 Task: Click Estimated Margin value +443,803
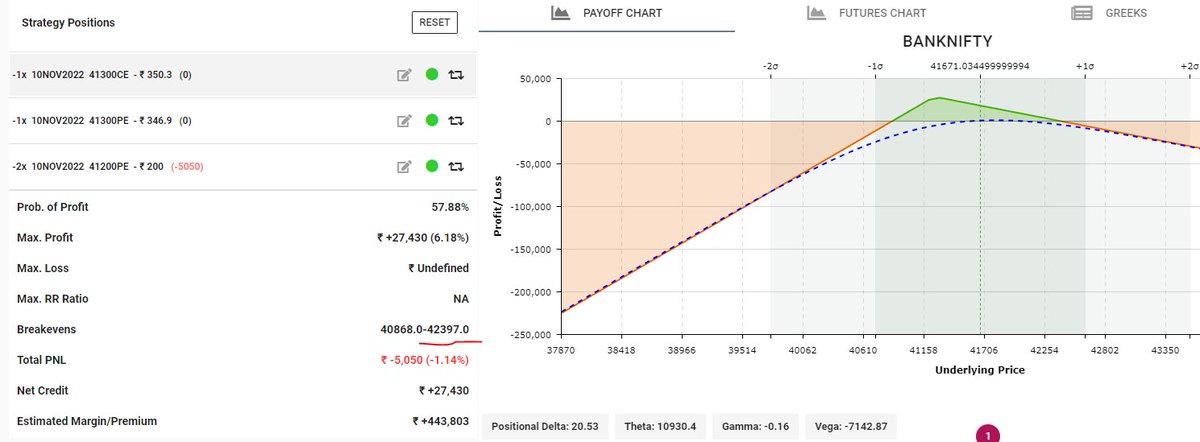pos(441,421)
